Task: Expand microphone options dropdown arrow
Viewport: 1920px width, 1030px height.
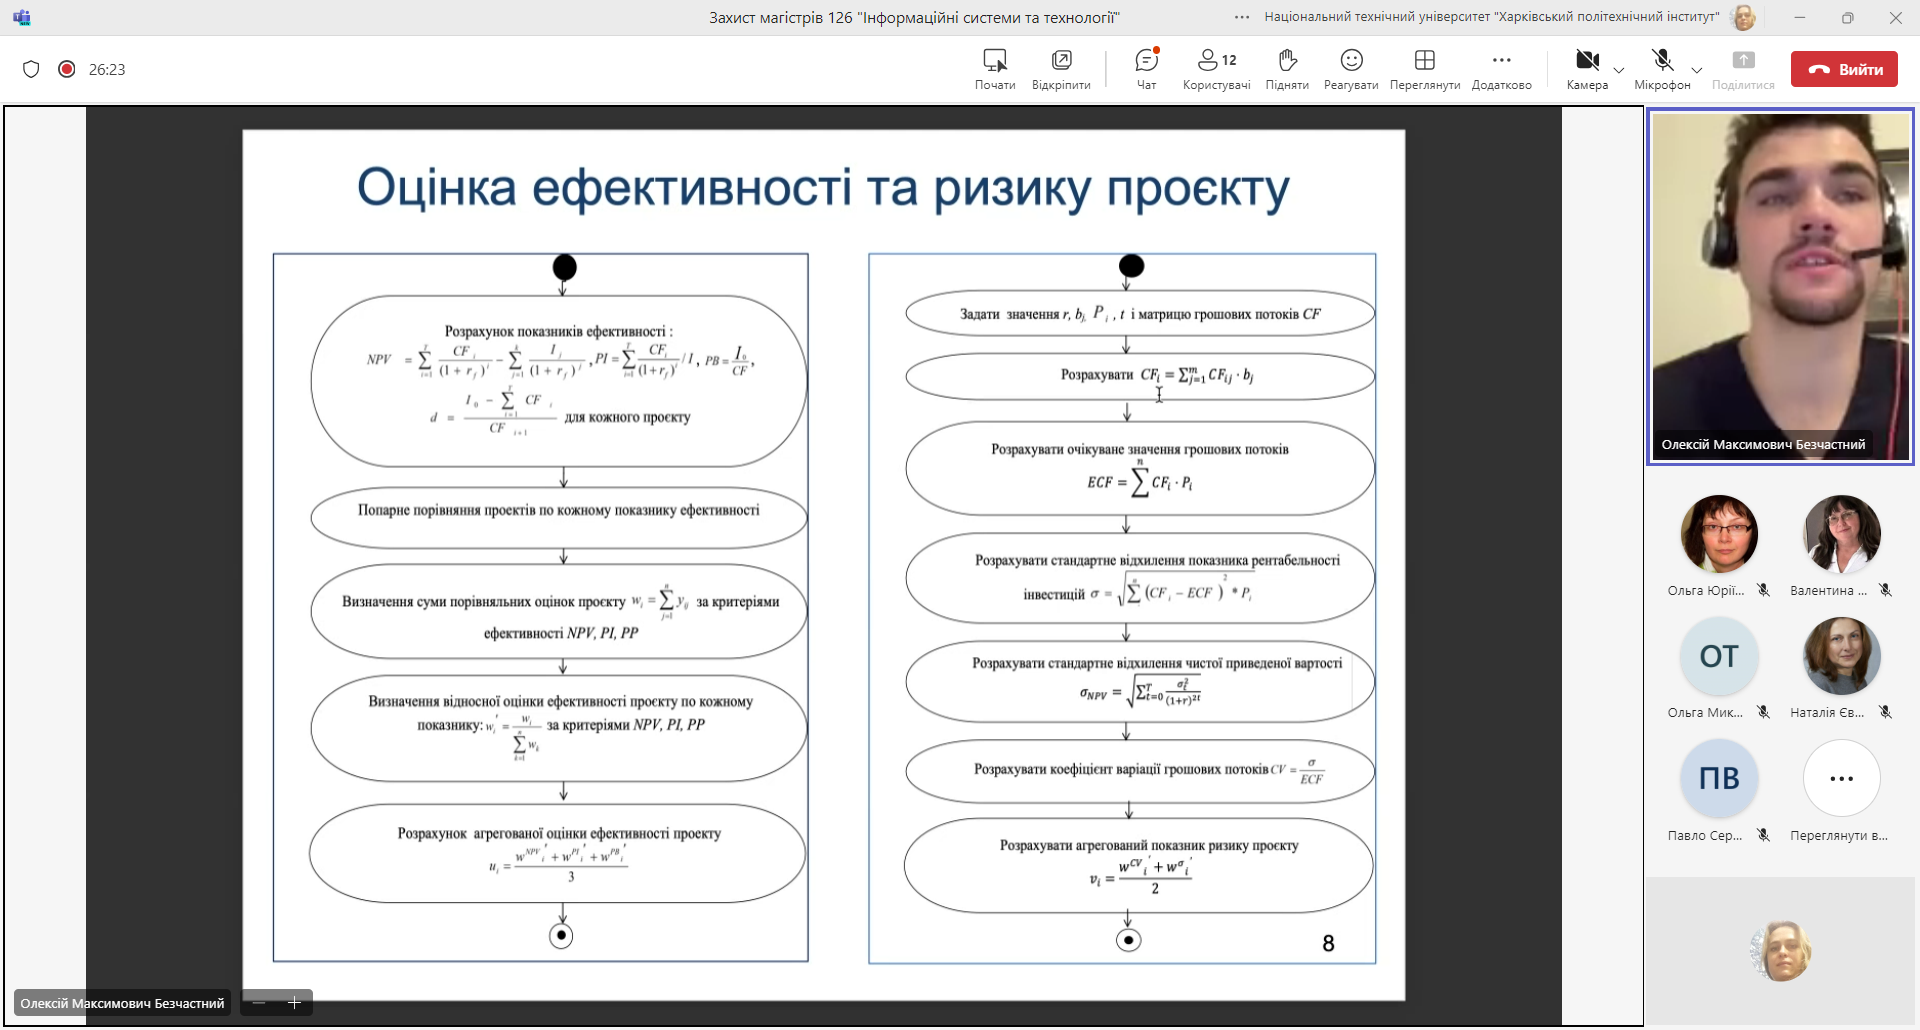Action: pos(1697,70)
